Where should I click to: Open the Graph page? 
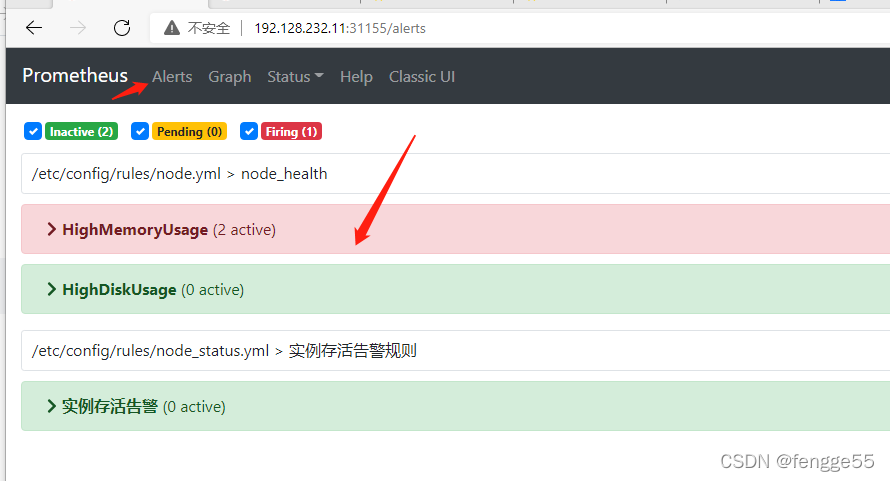click(230, 77)
